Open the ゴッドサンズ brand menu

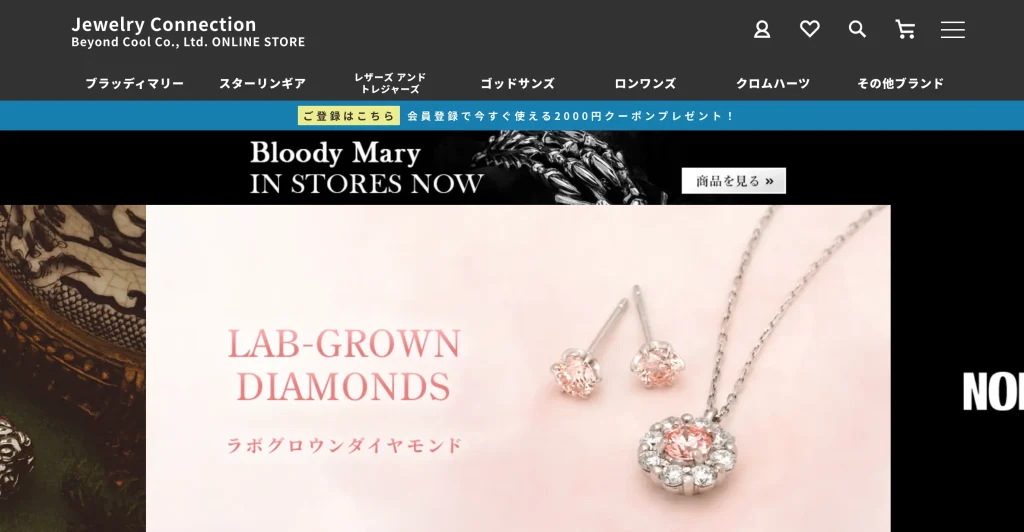tap(517, 84)
